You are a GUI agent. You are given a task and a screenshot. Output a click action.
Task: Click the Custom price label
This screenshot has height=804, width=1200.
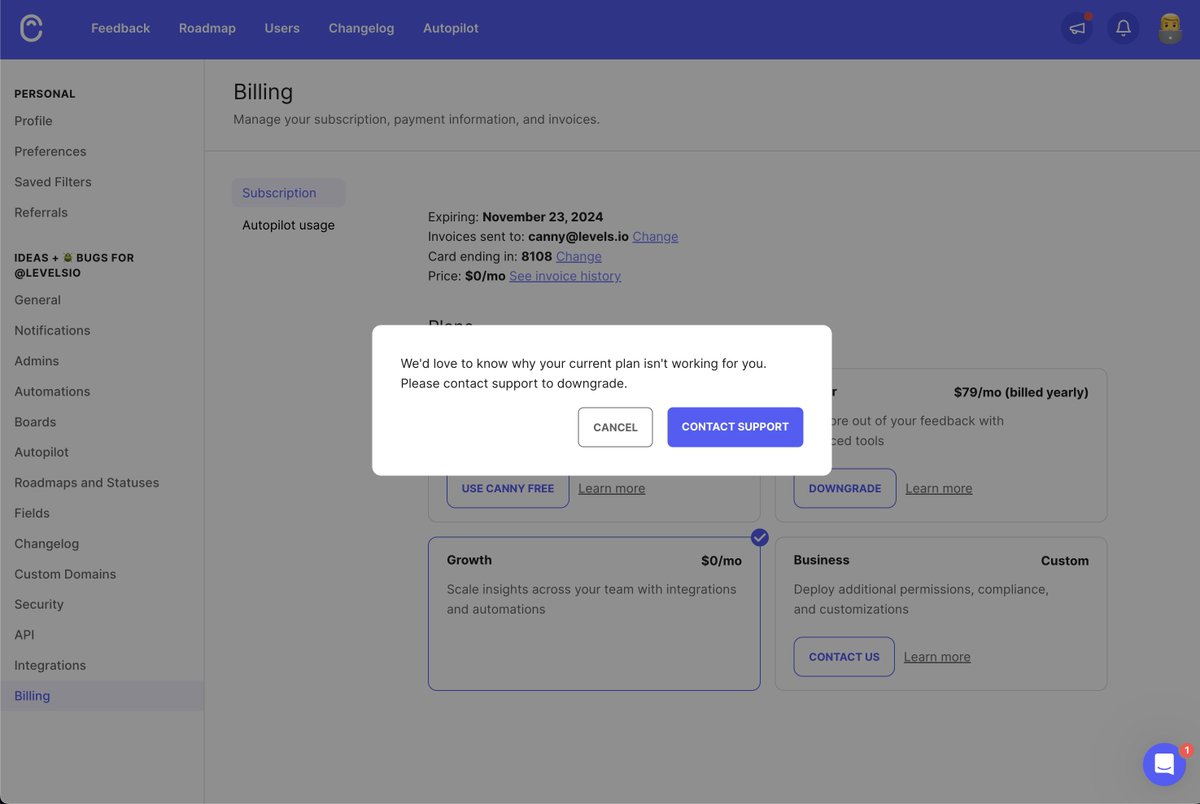click(x=1065, y=561)
